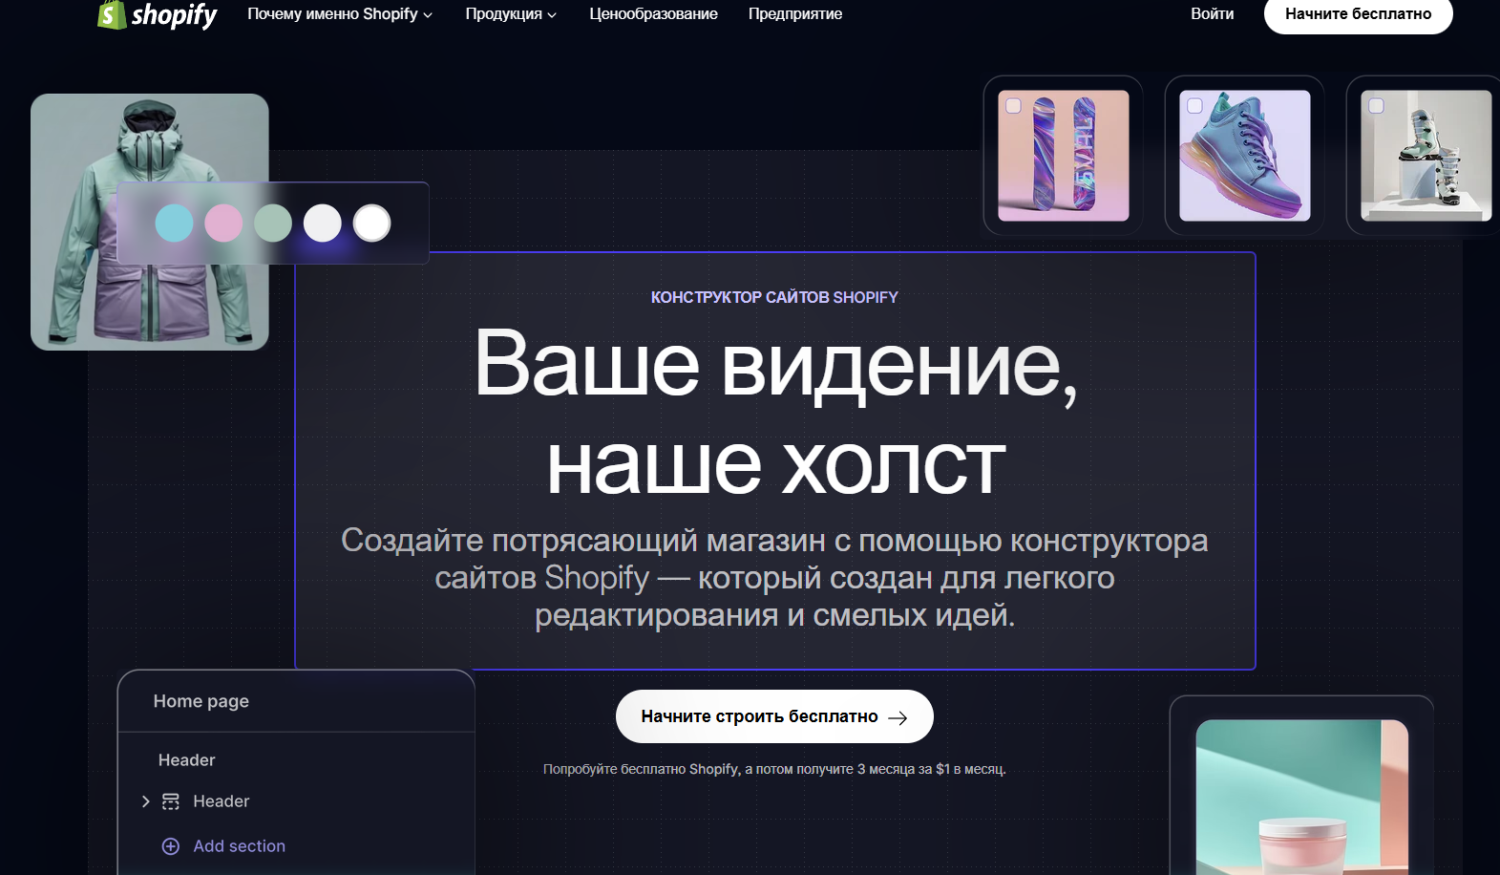Screen dimensions: 1500x875
Task: Check the box on ski boot thumbnail
Action: coord(1376,106)
